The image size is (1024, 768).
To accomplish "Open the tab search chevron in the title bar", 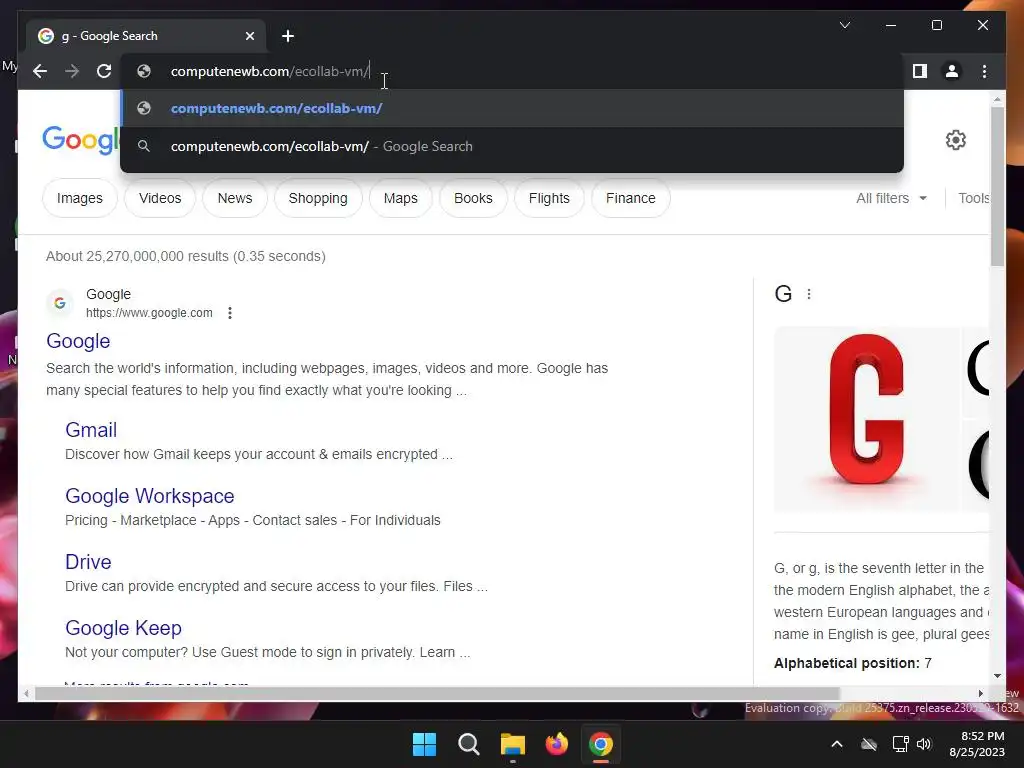I will 844,25.
